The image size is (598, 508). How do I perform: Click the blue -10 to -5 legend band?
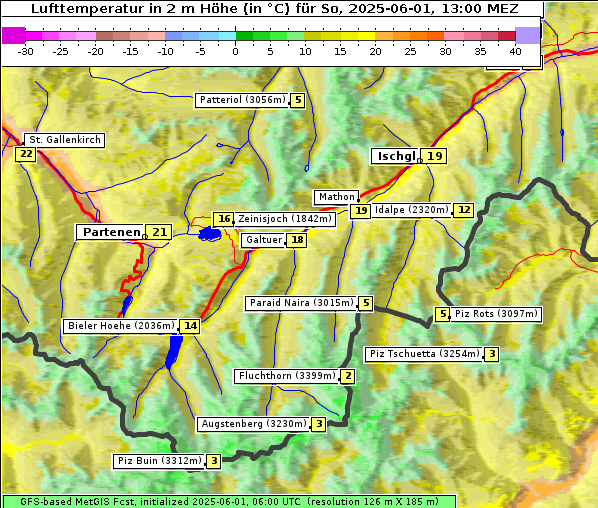point(183,36)
